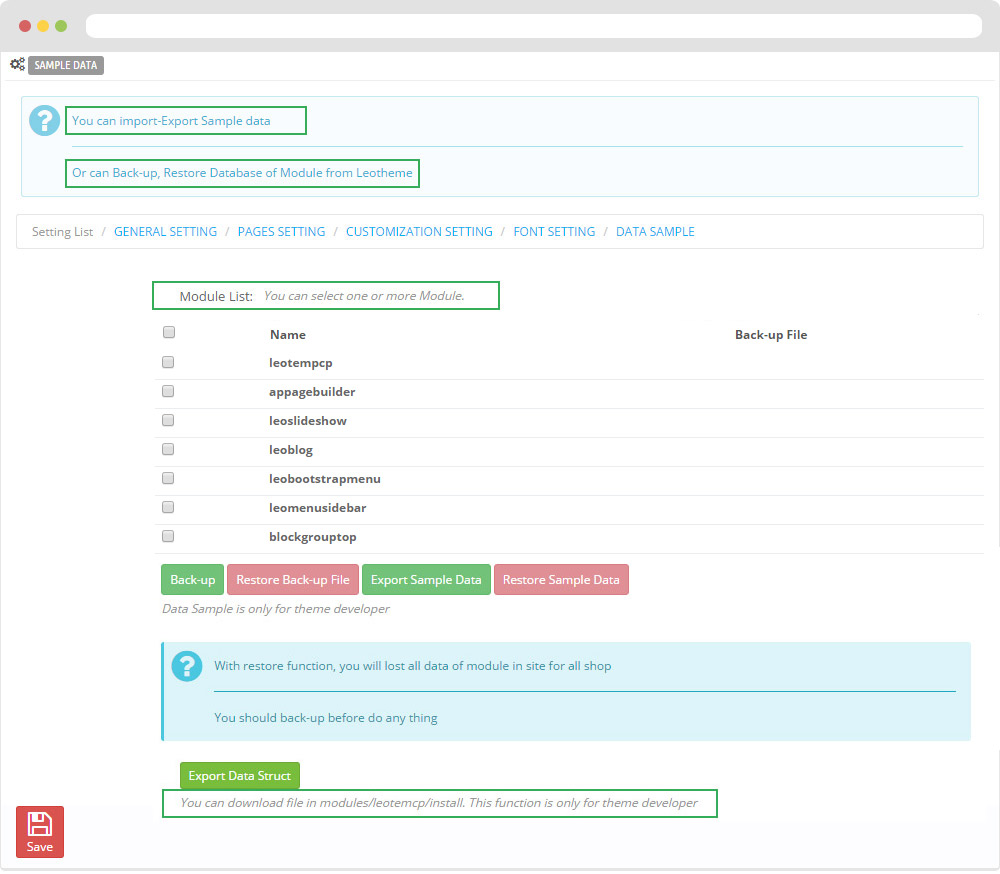Viewport: 1000px width, 874px height.
Task: Check the leoslideshow module checkbox
Action: click(x=168, y=420)
